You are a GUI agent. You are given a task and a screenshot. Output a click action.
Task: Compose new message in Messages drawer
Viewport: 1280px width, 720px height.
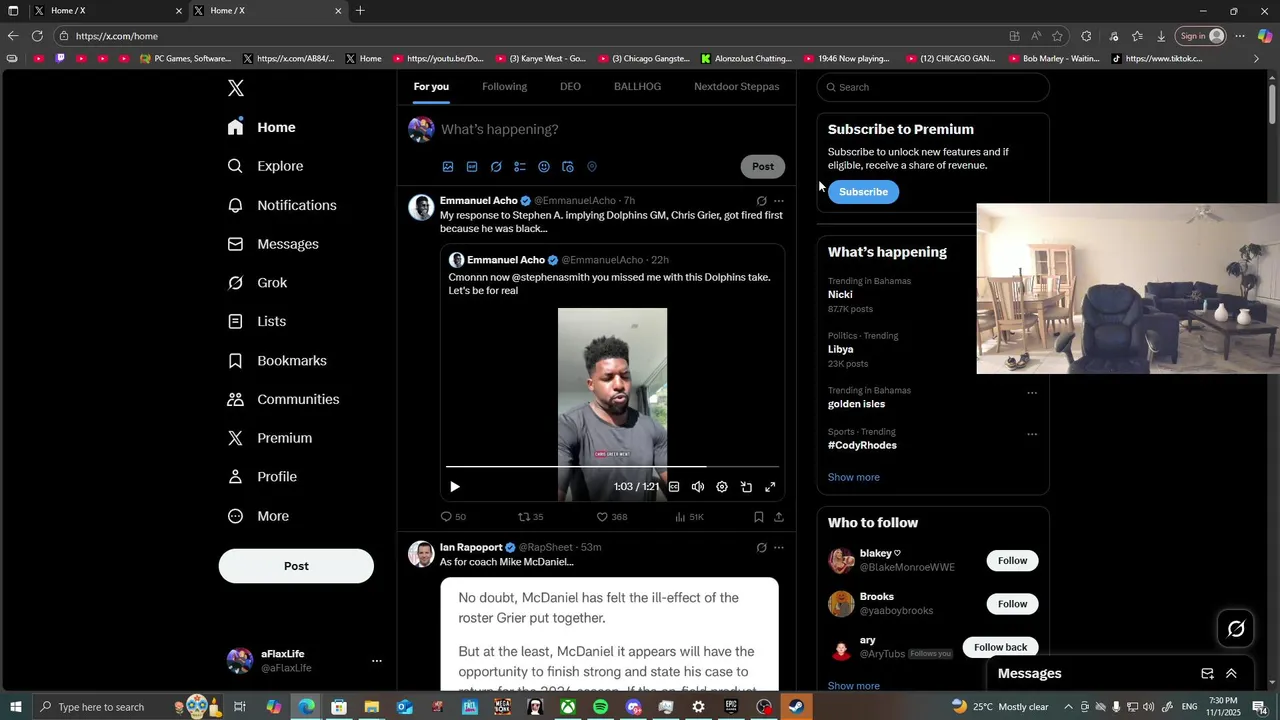pyautogui.click(x=1207, y=674)
